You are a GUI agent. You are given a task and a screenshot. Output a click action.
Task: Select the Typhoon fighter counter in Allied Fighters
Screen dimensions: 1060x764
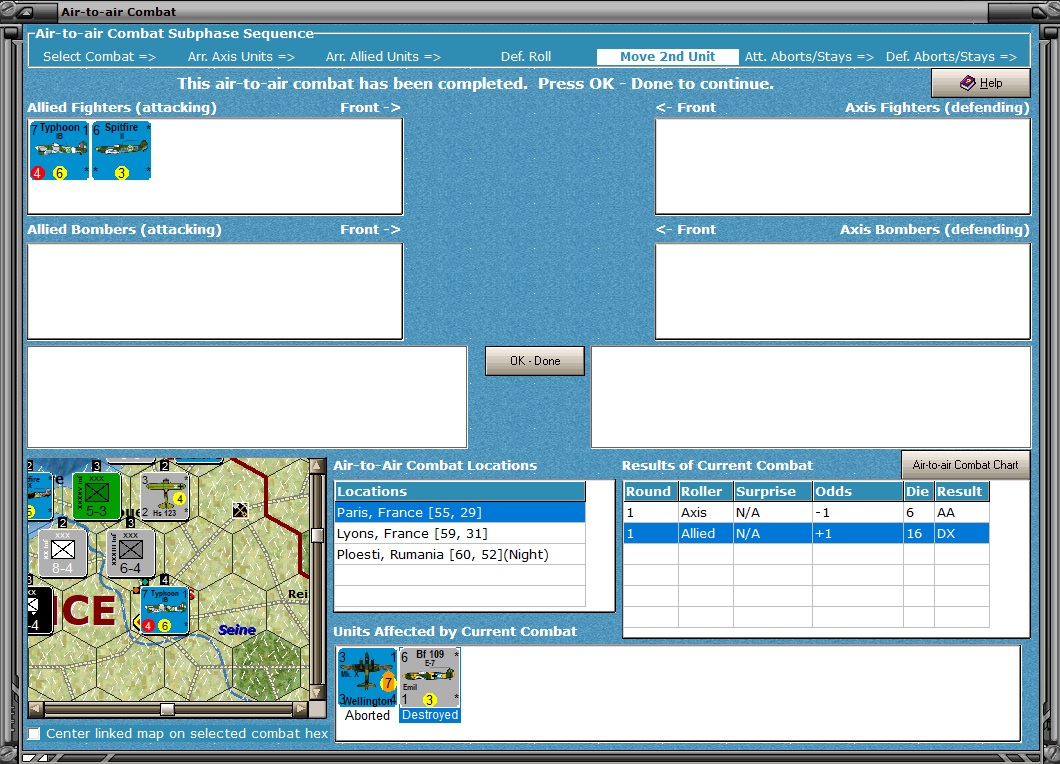[x=59, y=150]
